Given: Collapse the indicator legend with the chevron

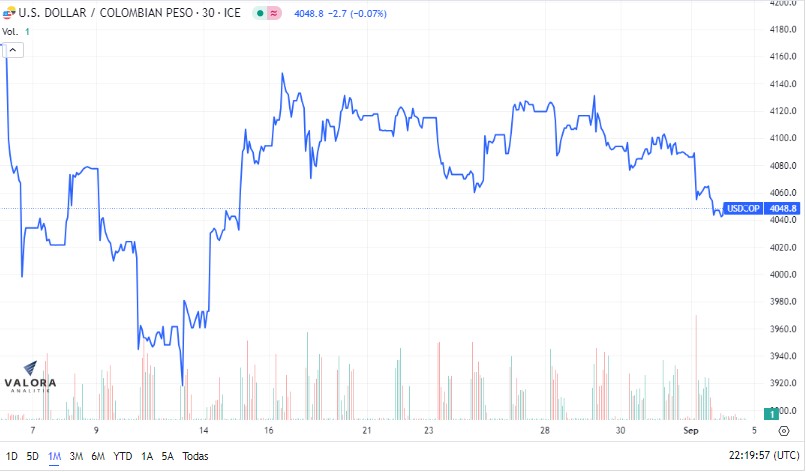Looking at the screenshot, I should point(13,50).
